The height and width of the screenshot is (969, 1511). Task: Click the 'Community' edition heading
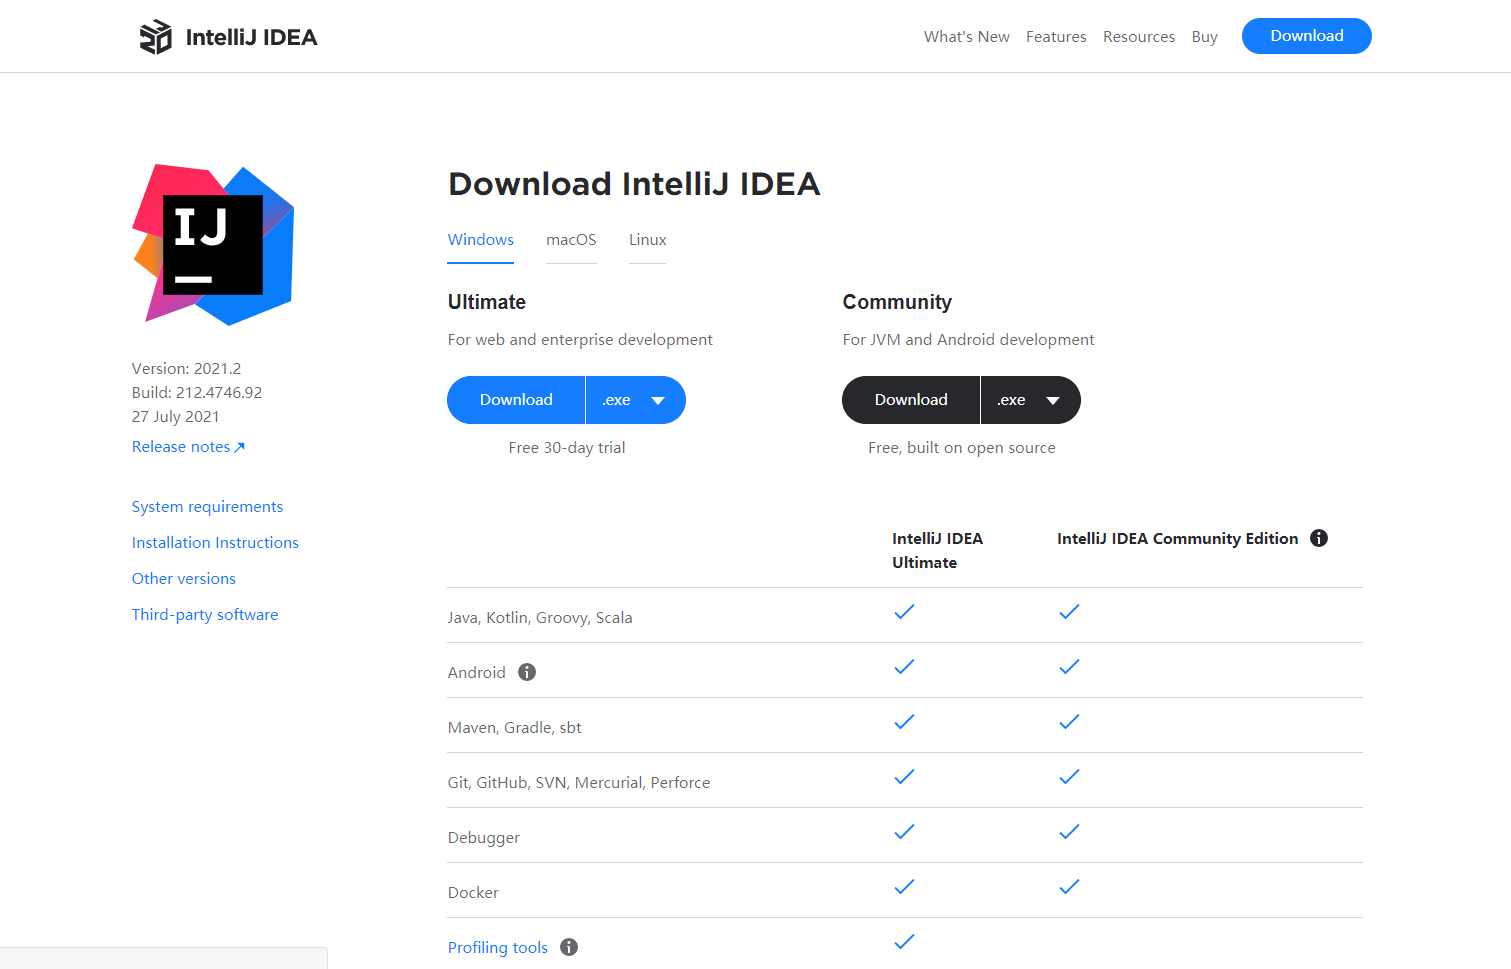pos(897,302)
